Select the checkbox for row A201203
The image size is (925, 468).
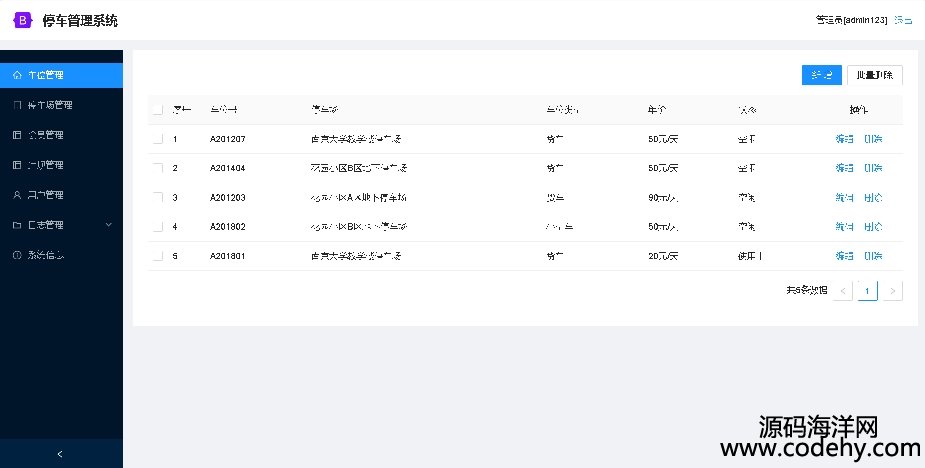point(157,198)
